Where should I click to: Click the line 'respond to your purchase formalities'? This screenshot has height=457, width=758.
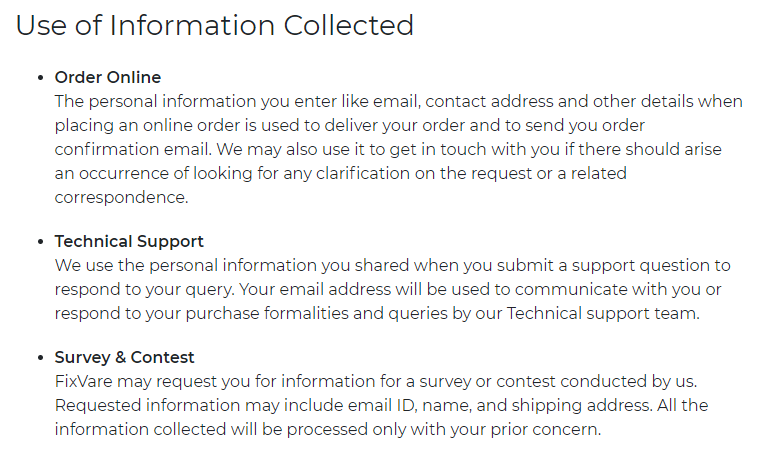(377, 313)
